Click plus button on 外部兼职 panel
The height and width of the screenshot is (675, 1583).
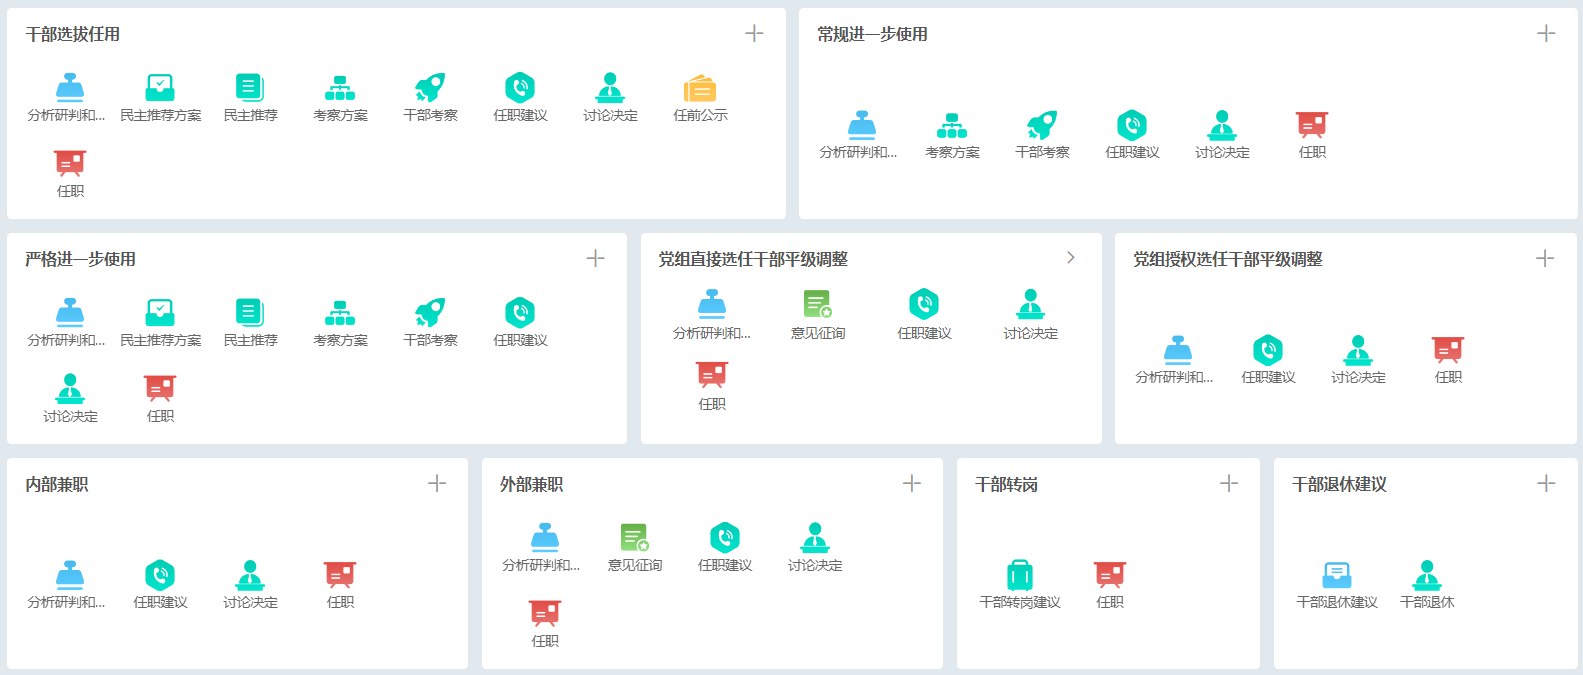tap(912, 483)
